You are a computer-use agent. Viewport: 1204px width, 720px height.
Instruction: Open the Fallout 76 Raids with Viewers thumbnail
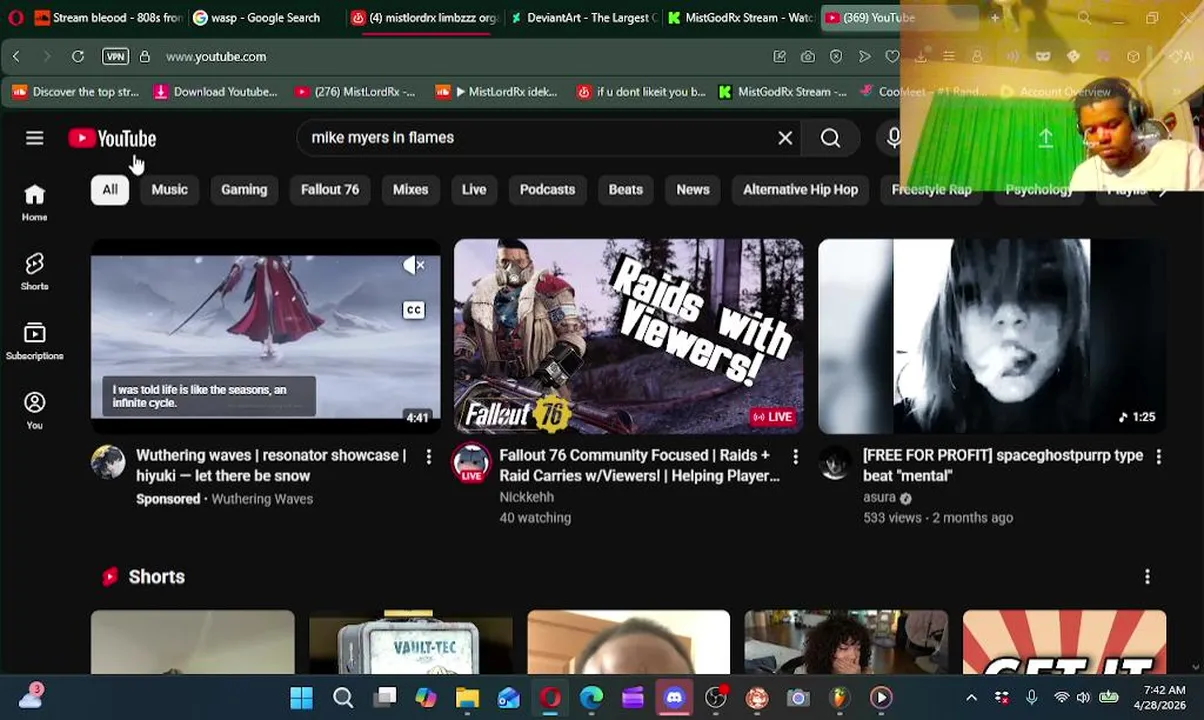(628, 336)
